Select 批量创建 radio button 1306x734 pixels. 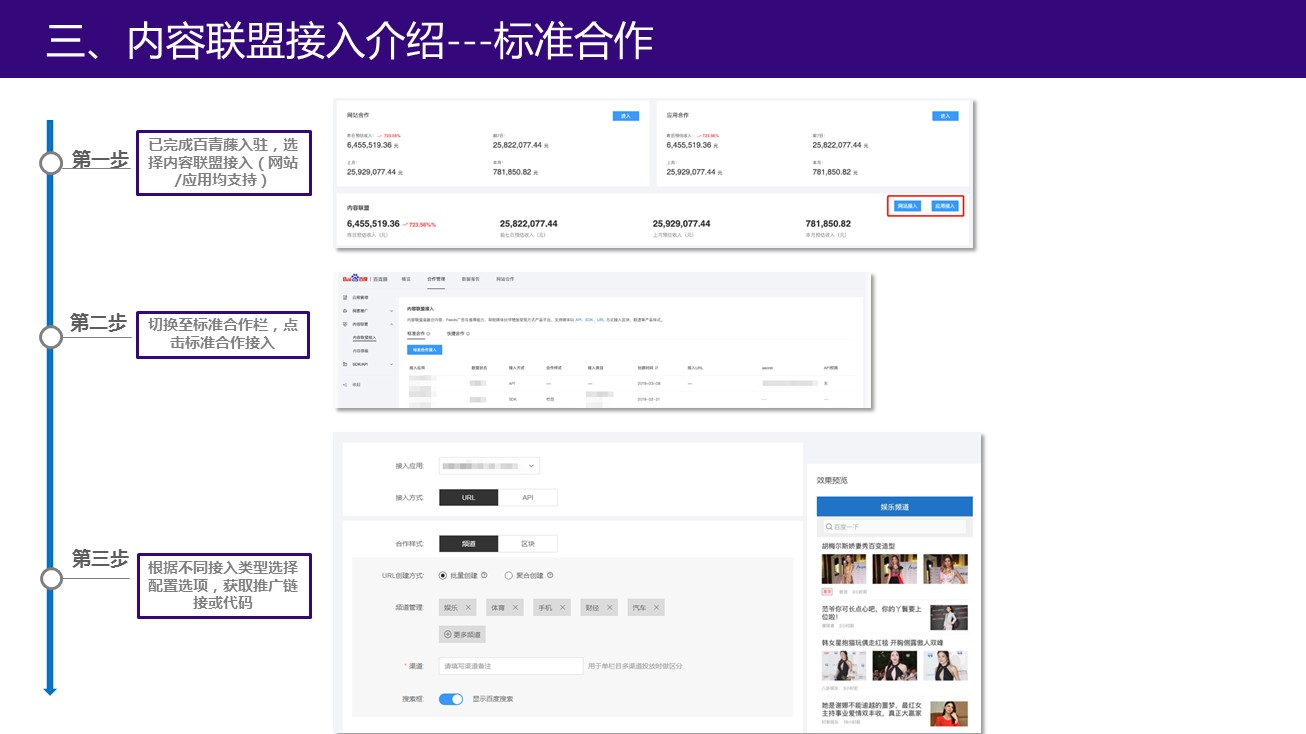(x=443, y=575)
